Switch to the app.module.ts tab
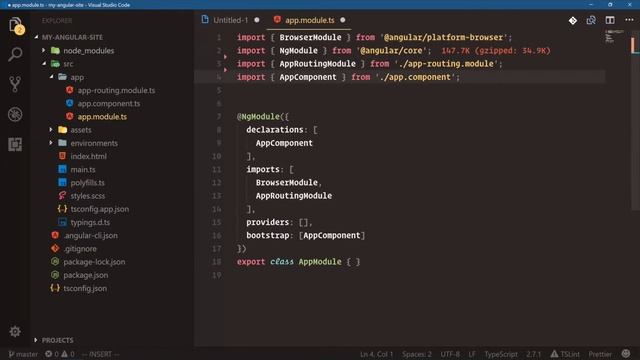Screen dimensions: 640x360 [309, 20]
